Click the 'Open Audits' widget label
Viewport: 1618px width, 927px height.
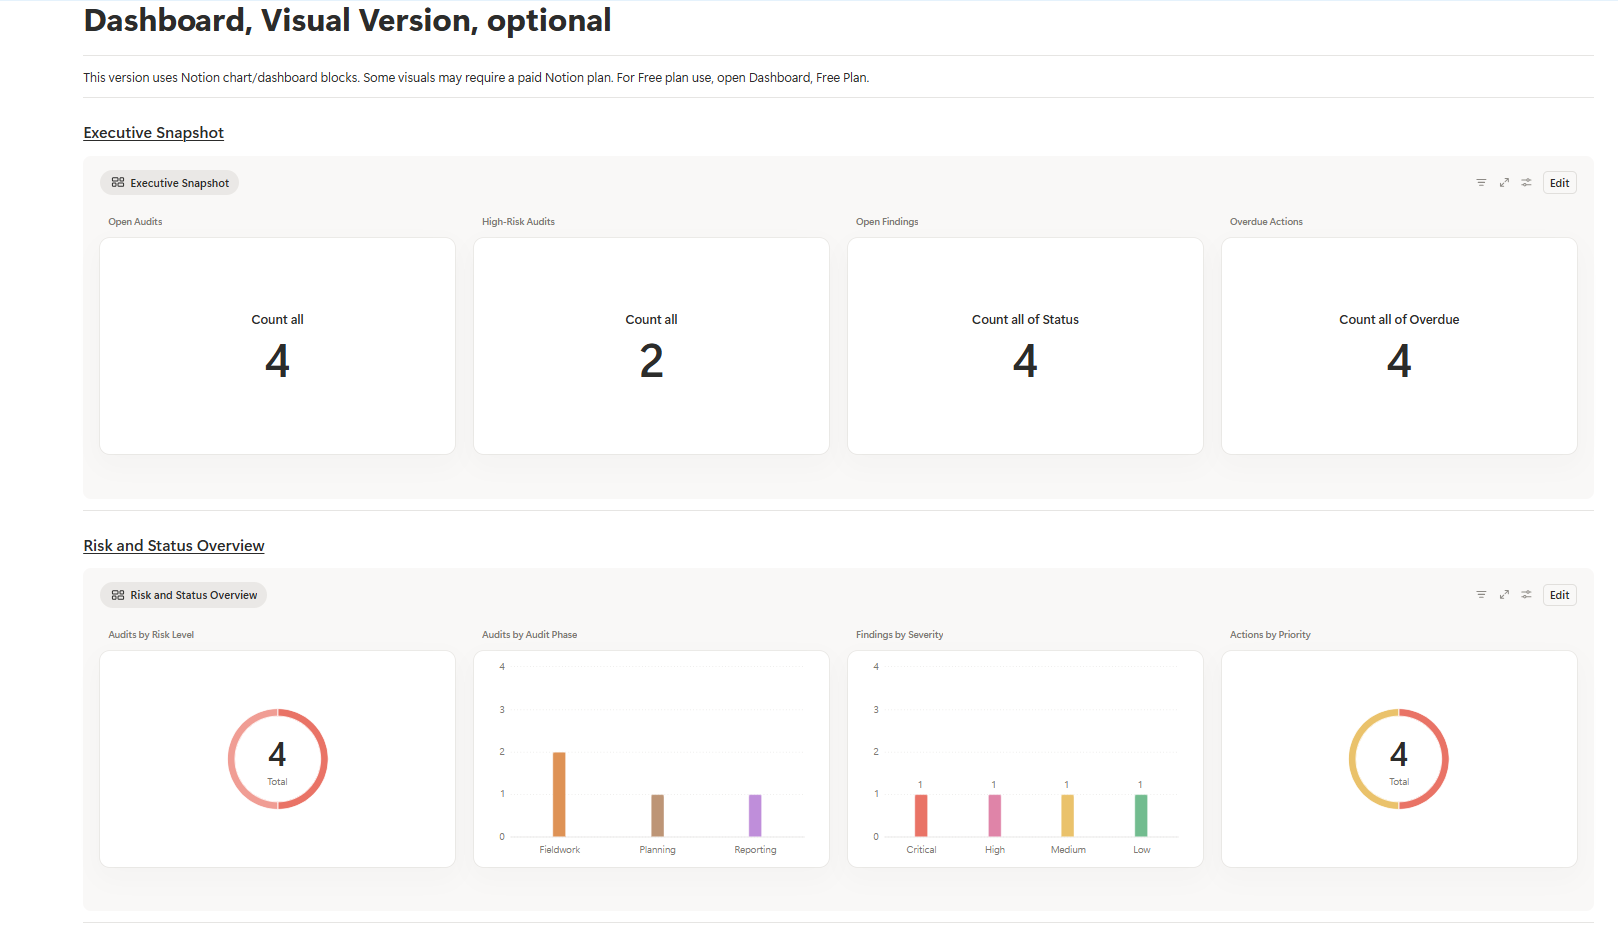point(135,222)
